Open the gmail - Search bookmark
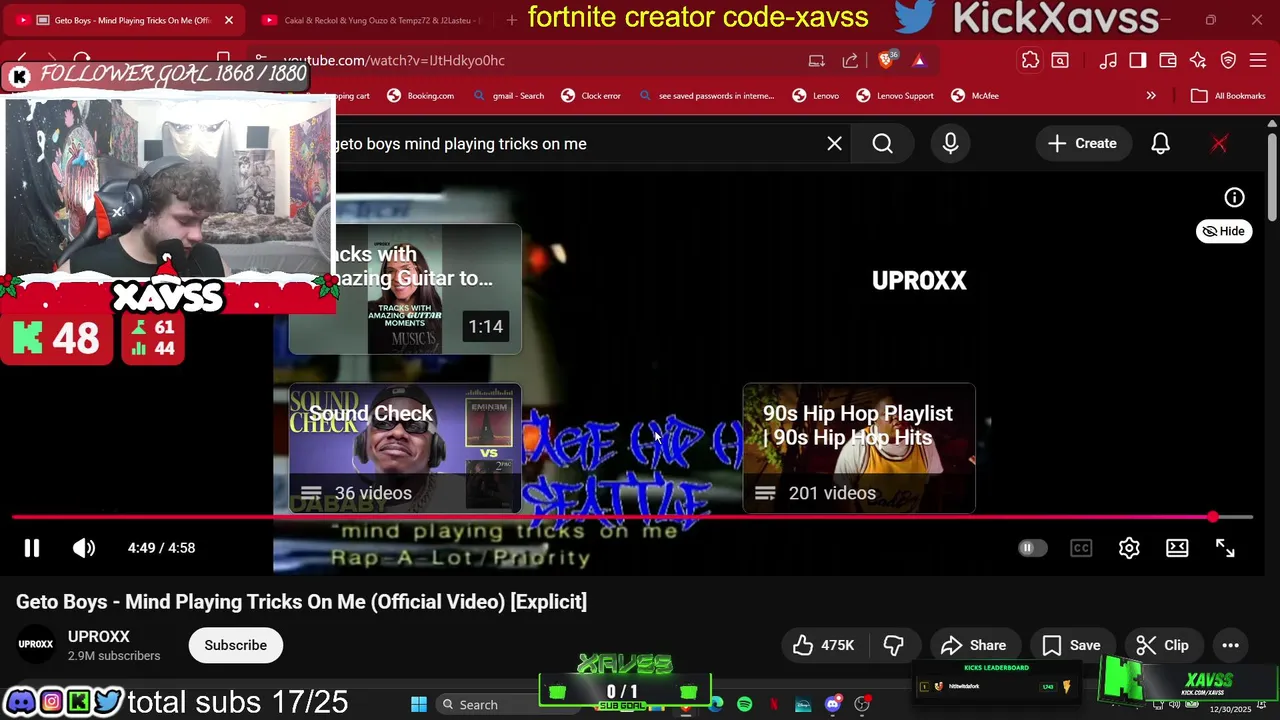1280x720 pixels. pyautogui.click(x=507, y=96)
